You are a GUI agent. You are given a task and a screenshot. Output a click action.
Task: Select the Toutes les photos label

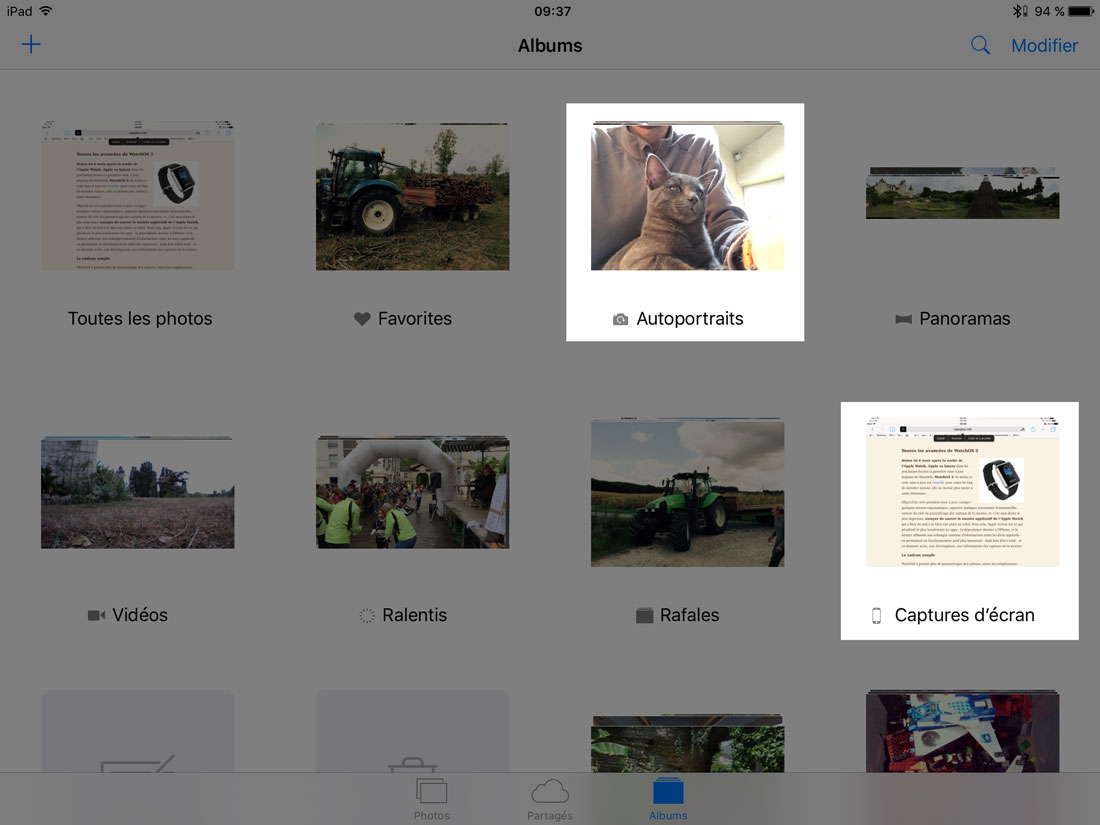pyautogui.click(x=140, y=318)
